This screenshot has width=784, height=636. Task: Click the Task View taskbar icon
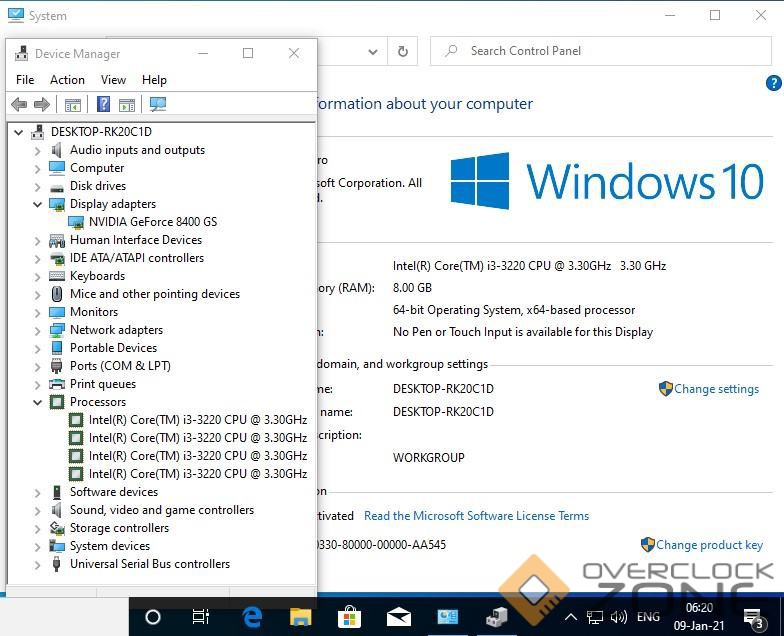point(201,617)
